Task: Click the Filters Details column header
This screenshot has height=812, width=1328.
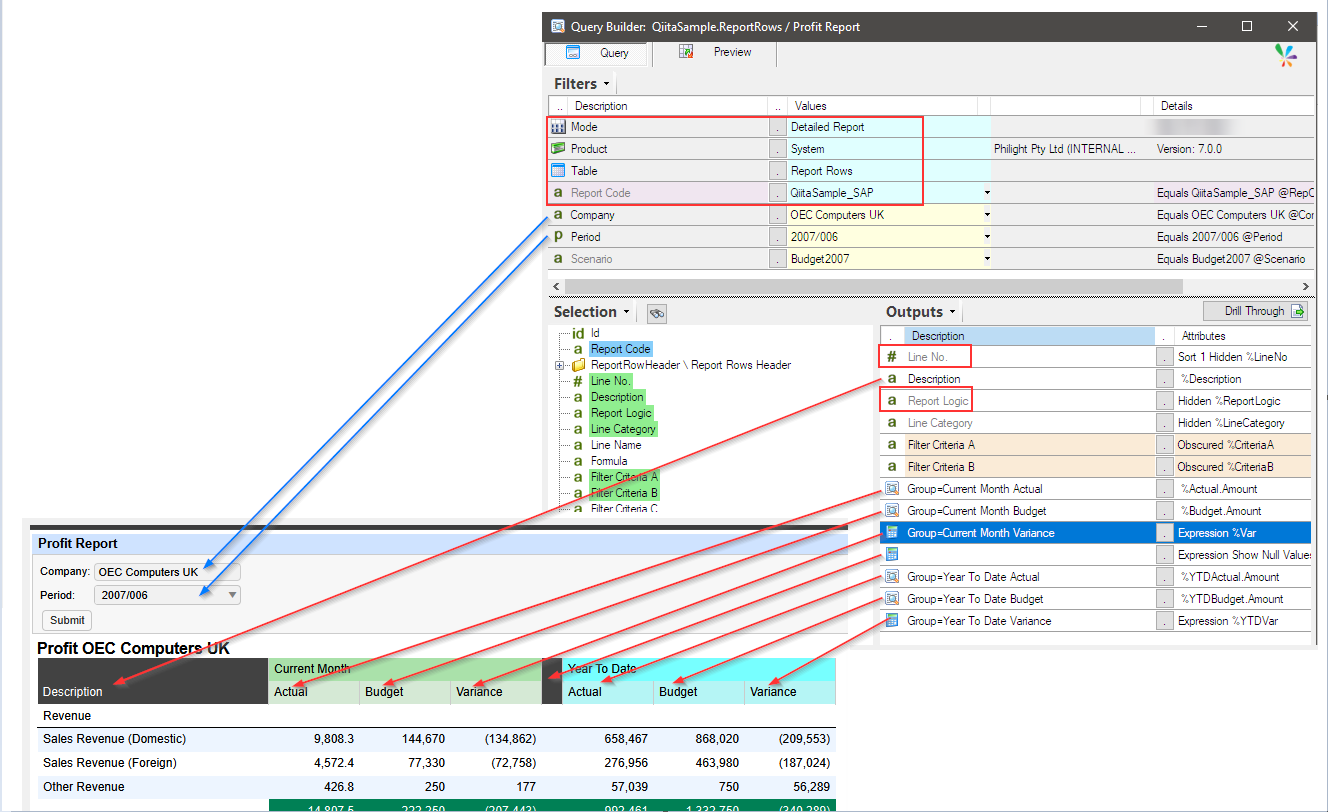Action: 1232,106
